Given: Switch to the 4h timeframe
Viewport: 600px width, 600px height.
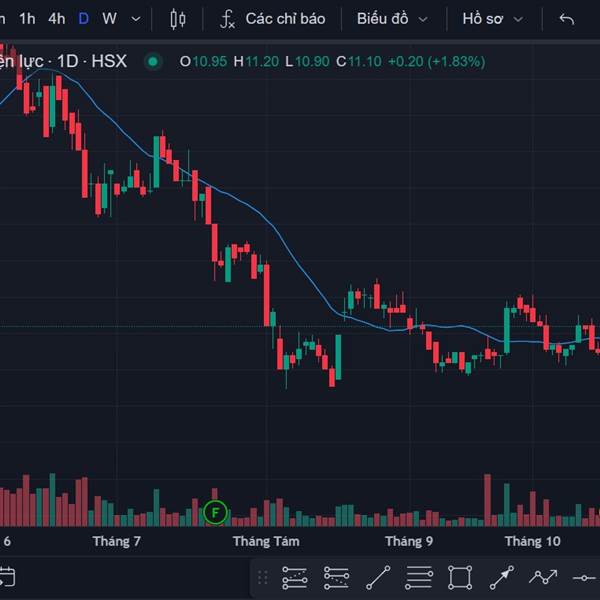Looking at the screenshot, I should (57, 18).
